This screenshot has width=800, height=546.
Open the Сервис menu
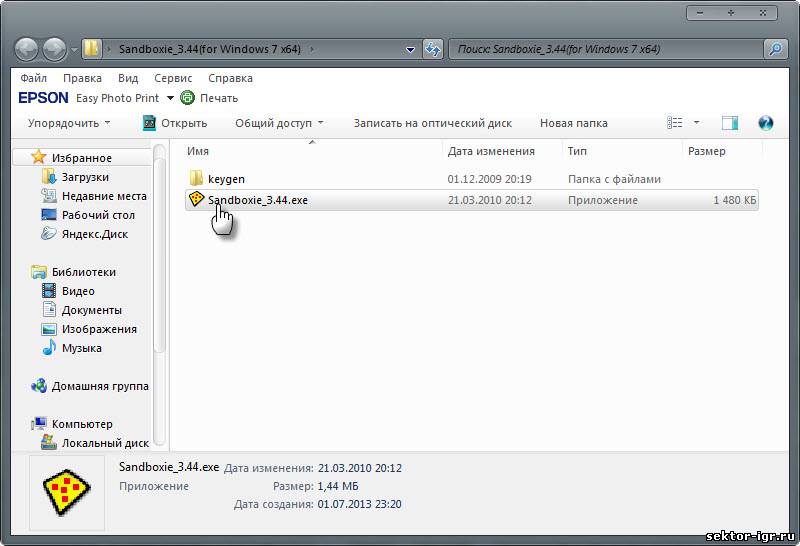(x=173, y=78)
